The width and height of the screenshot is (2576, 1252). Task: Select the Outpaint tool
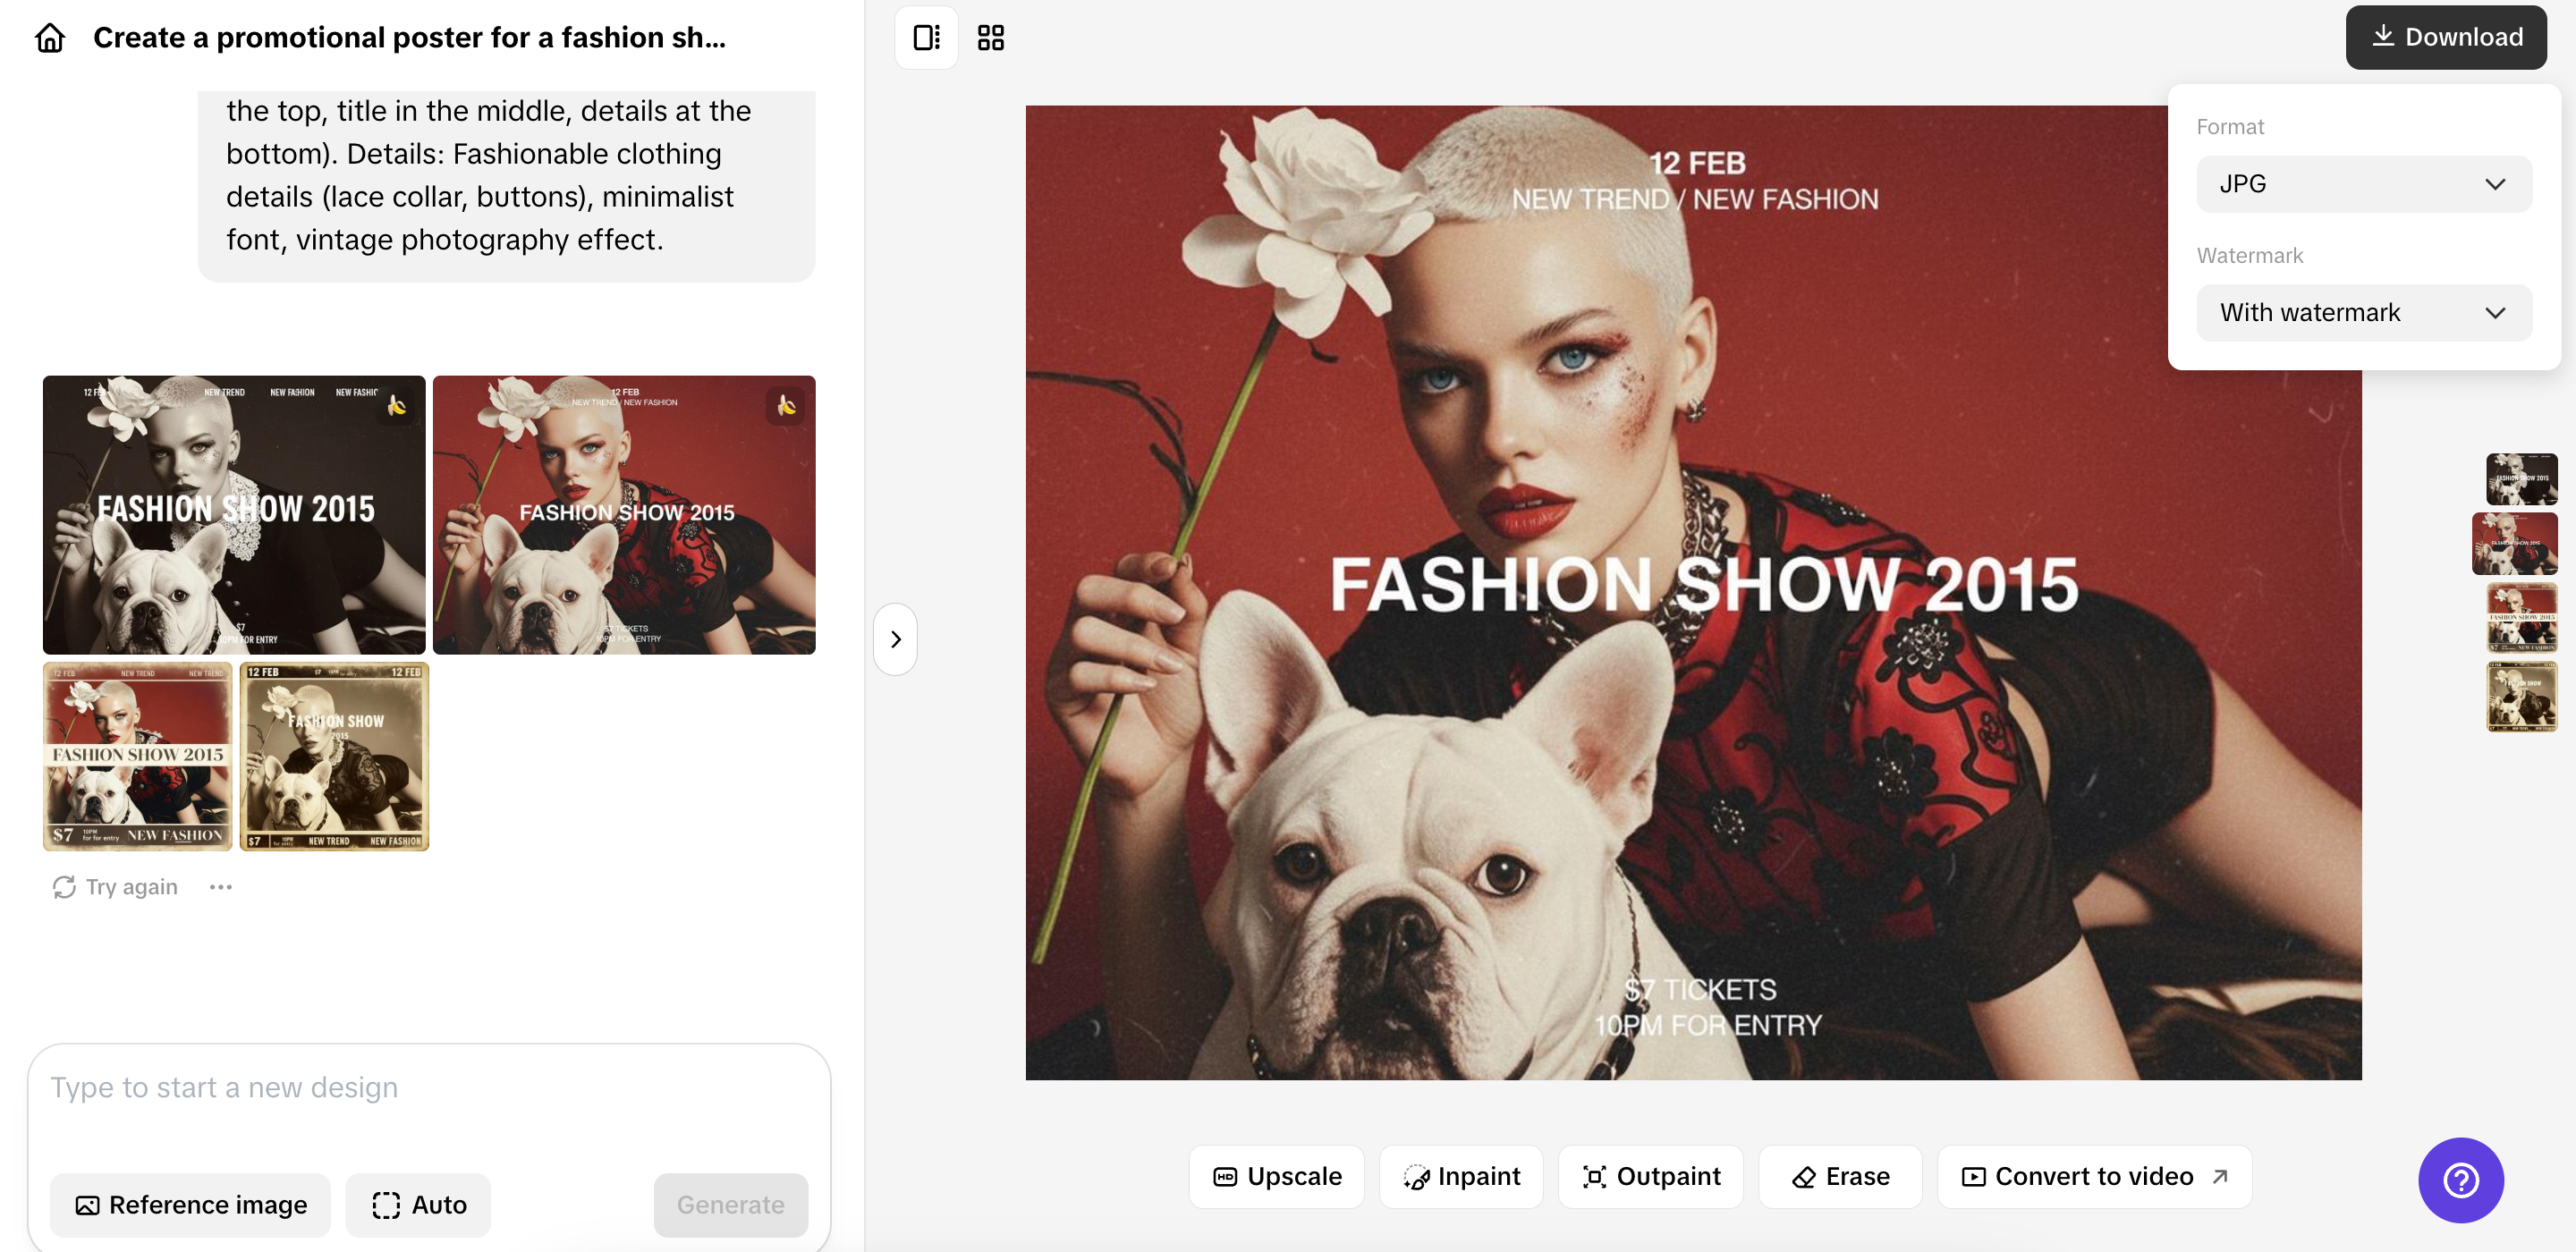(1650, 1176)
